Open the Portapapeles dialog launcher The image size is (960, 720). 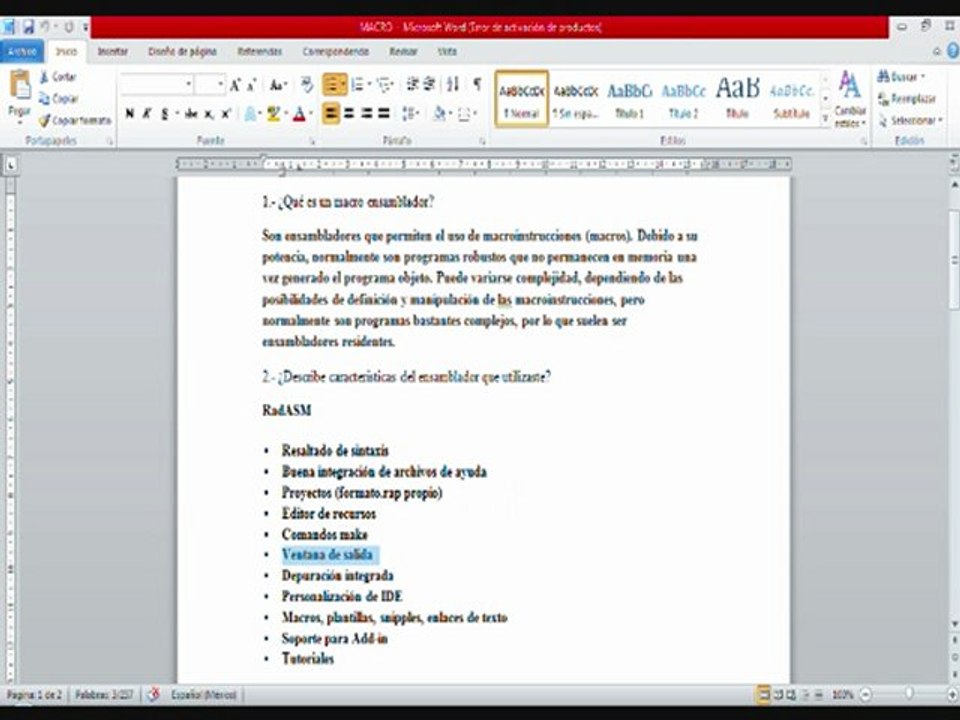[110, 141]
